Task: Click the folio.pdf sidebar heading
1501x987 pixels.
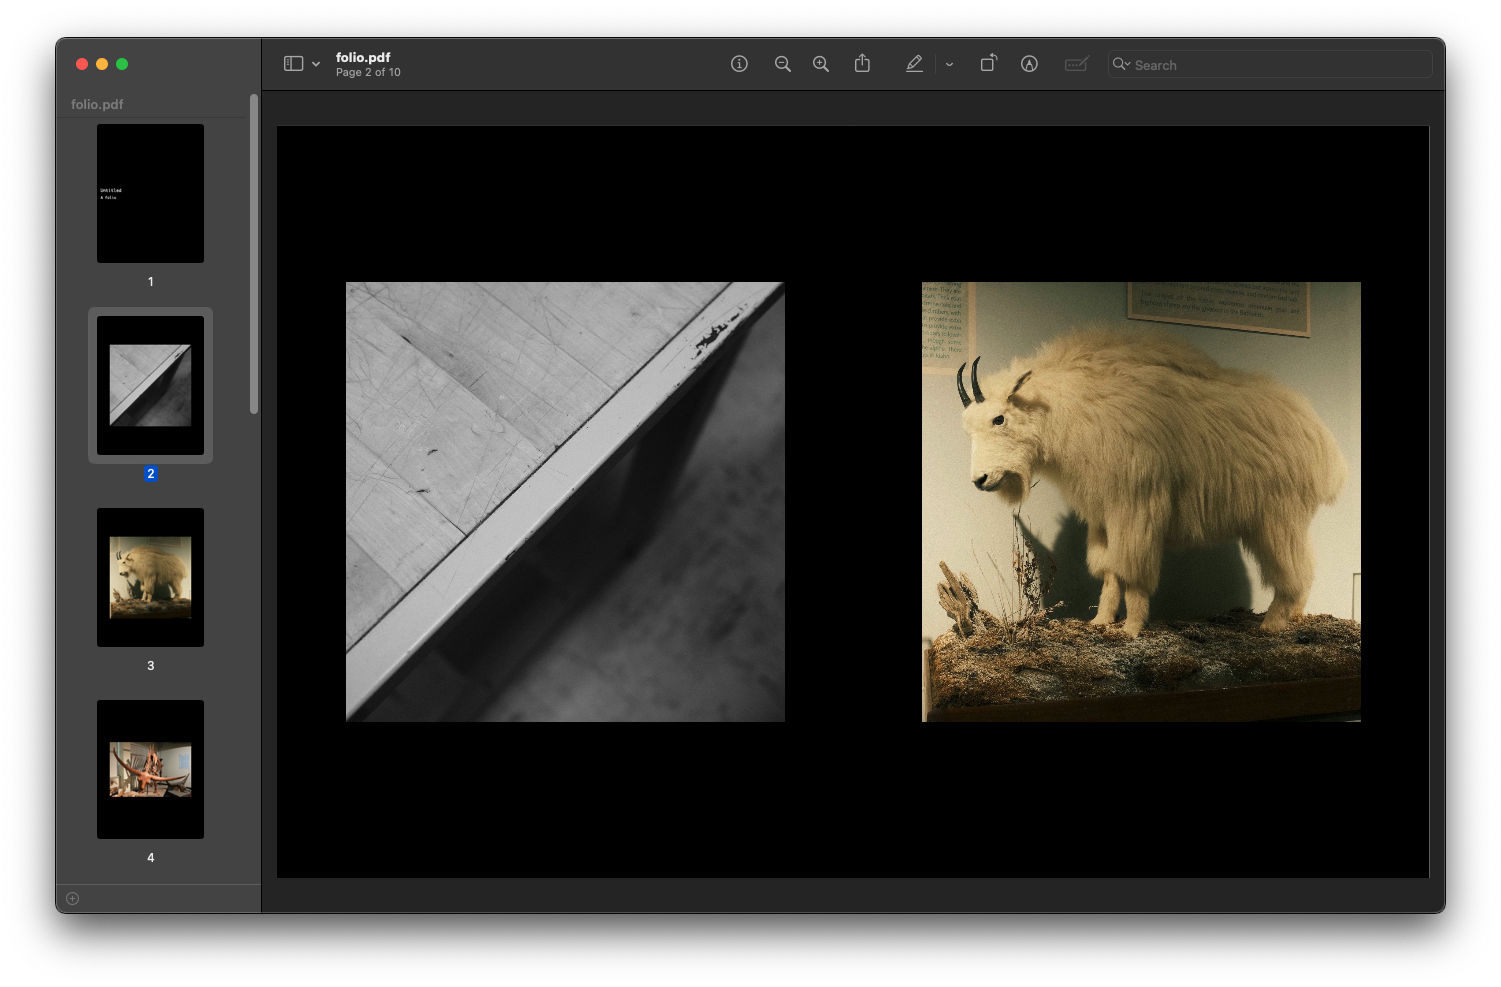Action: [97, 104]
